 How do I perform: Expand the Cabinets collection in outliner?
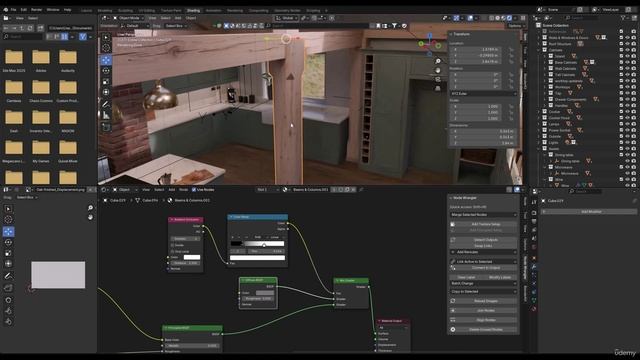tap(539, 50)
